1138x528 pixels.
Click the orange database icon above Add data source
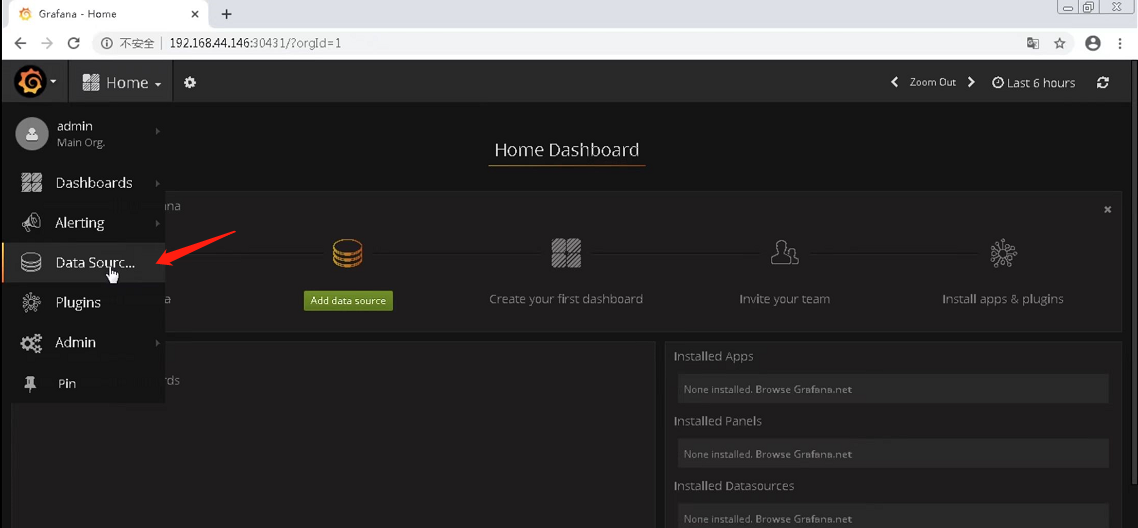[x=348, y=253]
